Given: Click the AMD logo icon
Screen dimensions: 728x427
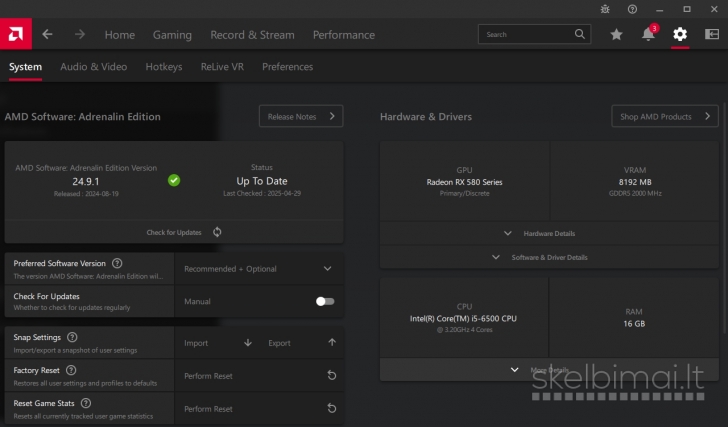Looking at the screenshot, I should [x=16, y=34].
